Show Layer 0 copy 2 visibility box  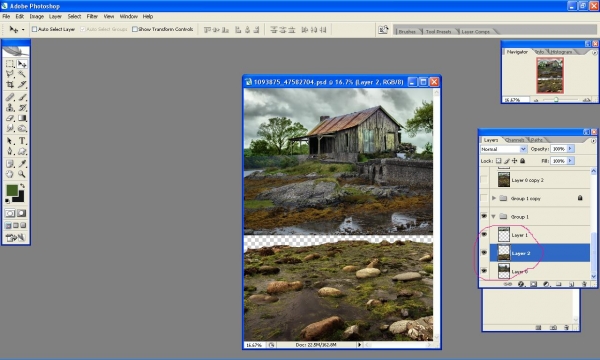484,180
